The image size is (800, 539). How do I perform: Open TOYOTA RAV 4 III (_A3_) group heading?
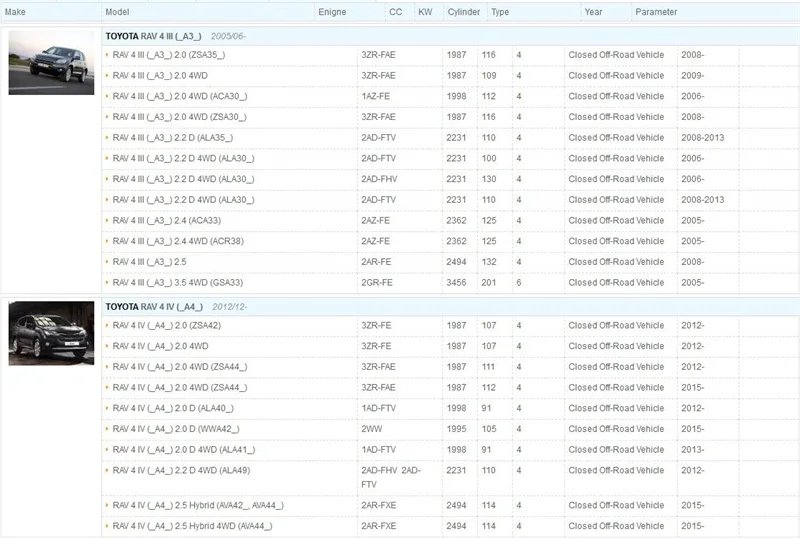pos(154,36)
